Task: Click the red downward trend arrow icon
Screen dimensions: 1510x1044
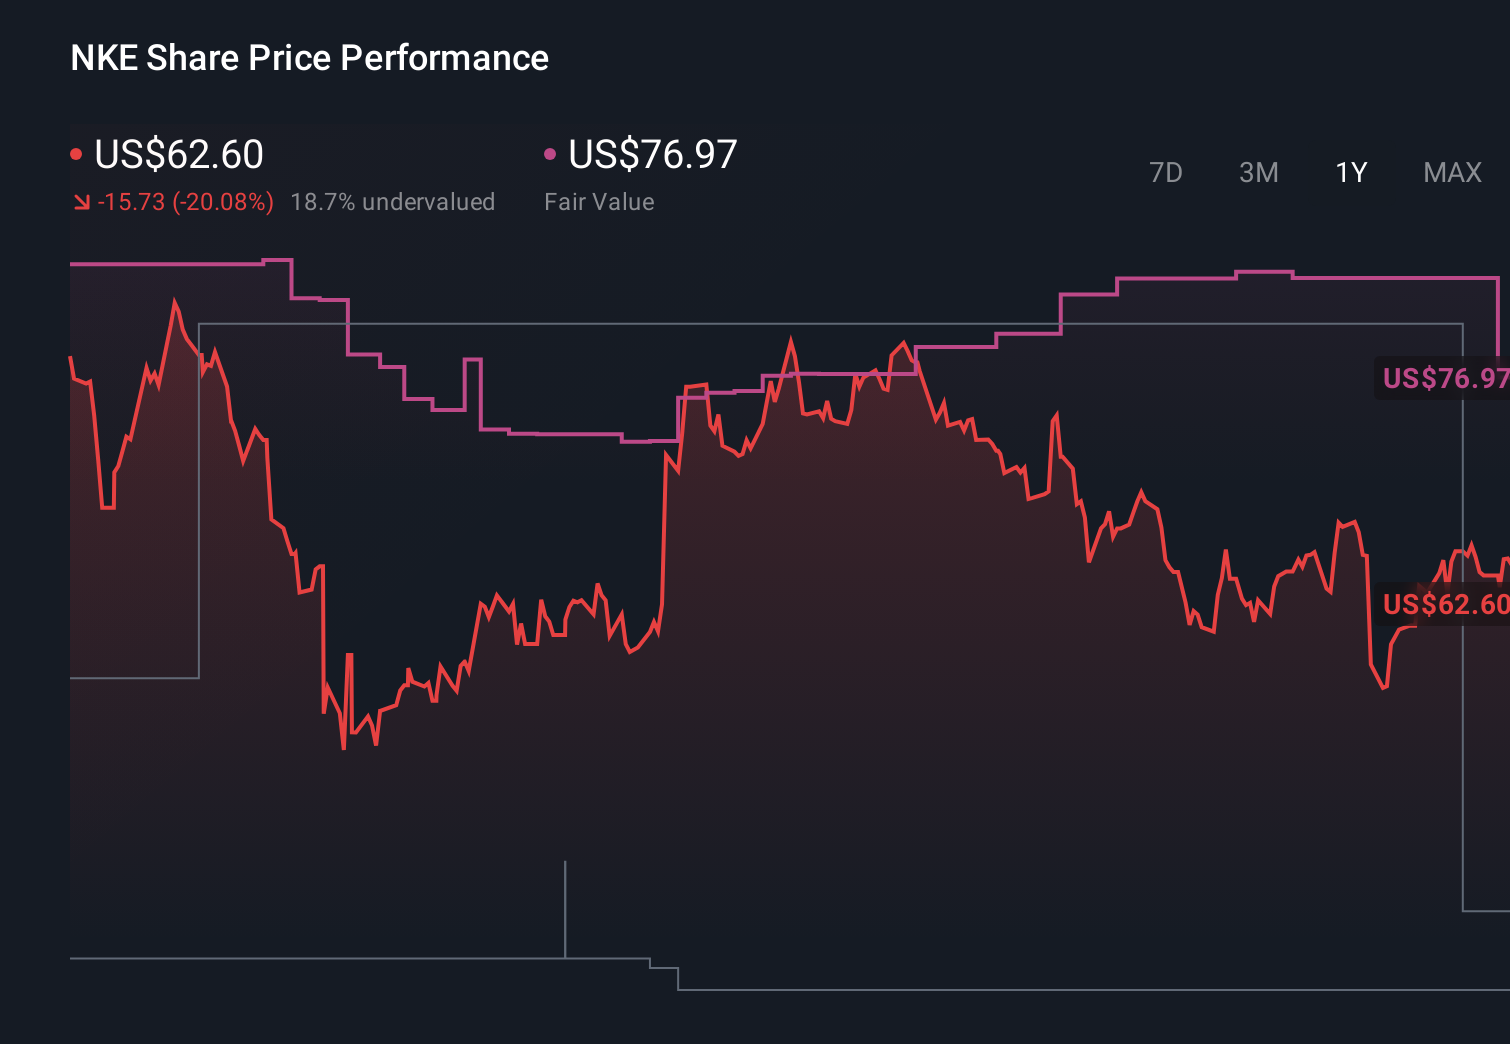Action: [x=82, y=201]
